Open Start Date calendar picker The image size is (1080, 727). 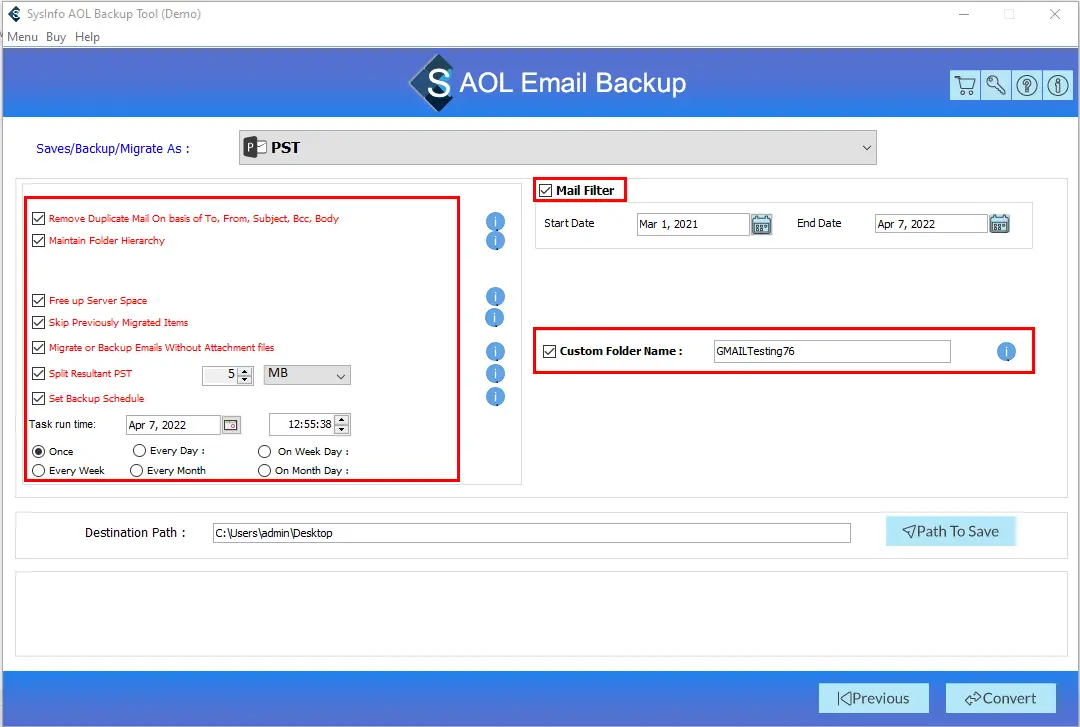coord(762,224)
